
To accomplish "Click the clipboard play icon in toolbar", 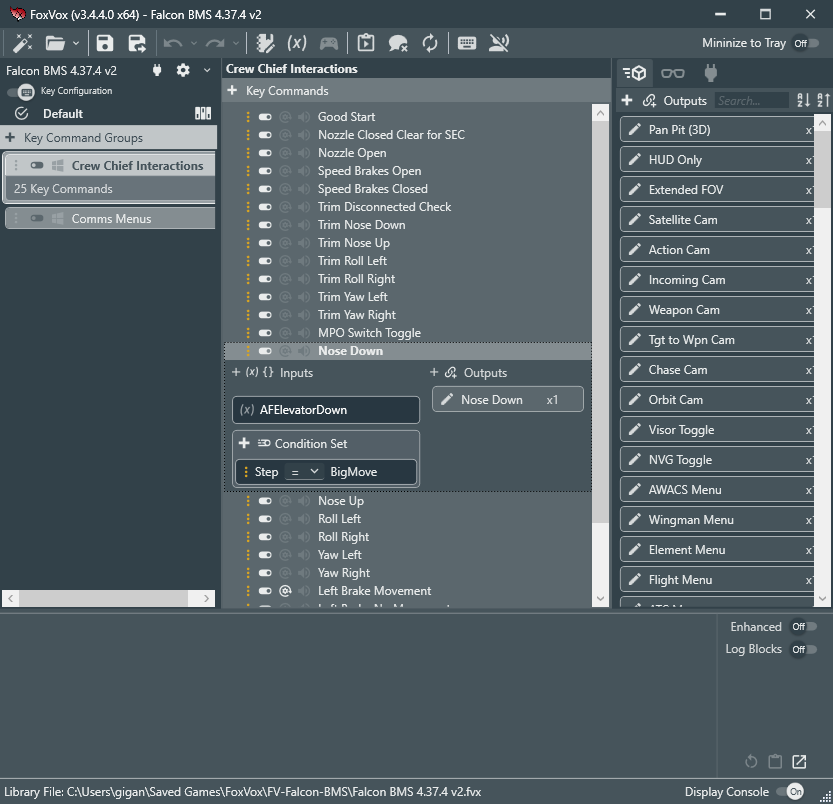I will (366, 43).
